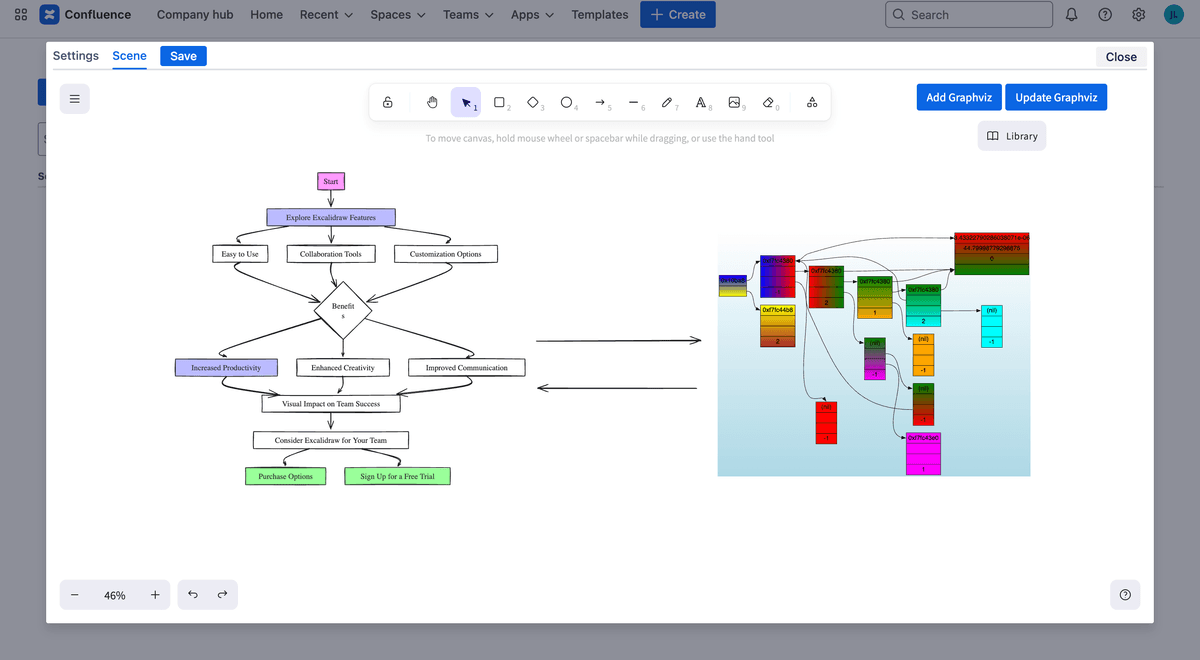The height and width of the screenshot is (660, 1200).
Task: Select the Ellipse shape tool
Action: point(567,102)
